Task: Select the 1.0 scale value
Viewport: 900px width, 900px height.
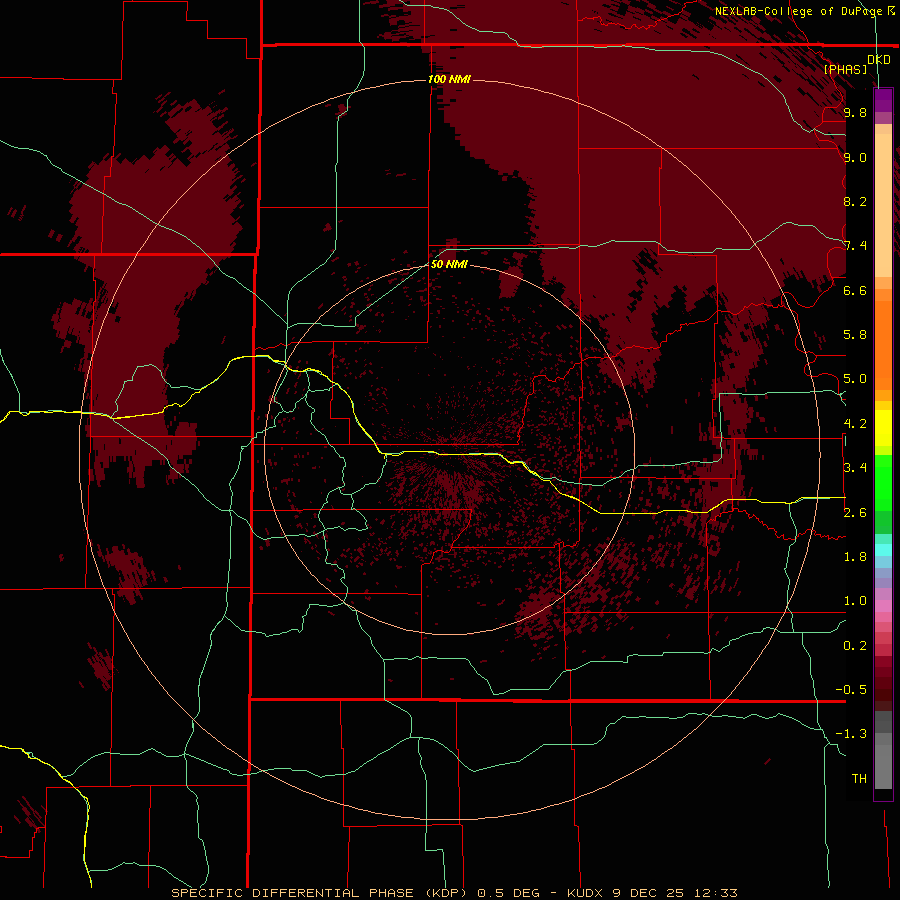Action: click(x=855, y=601)
